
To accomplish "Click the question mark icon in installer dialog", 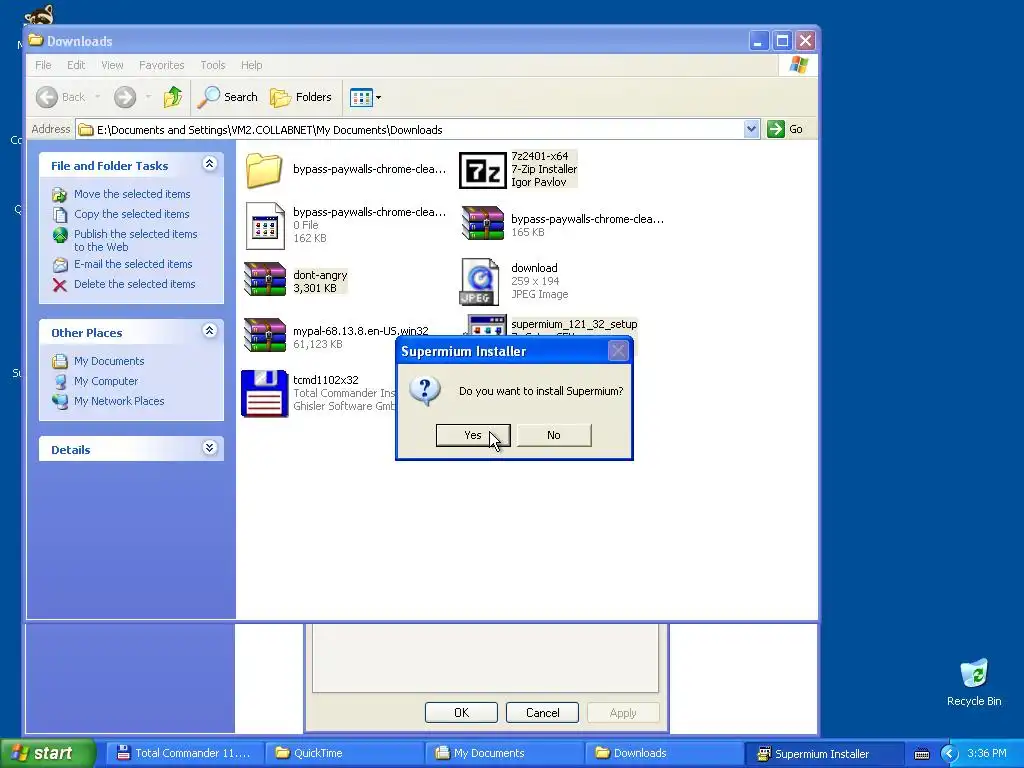I will click(424, 391).
